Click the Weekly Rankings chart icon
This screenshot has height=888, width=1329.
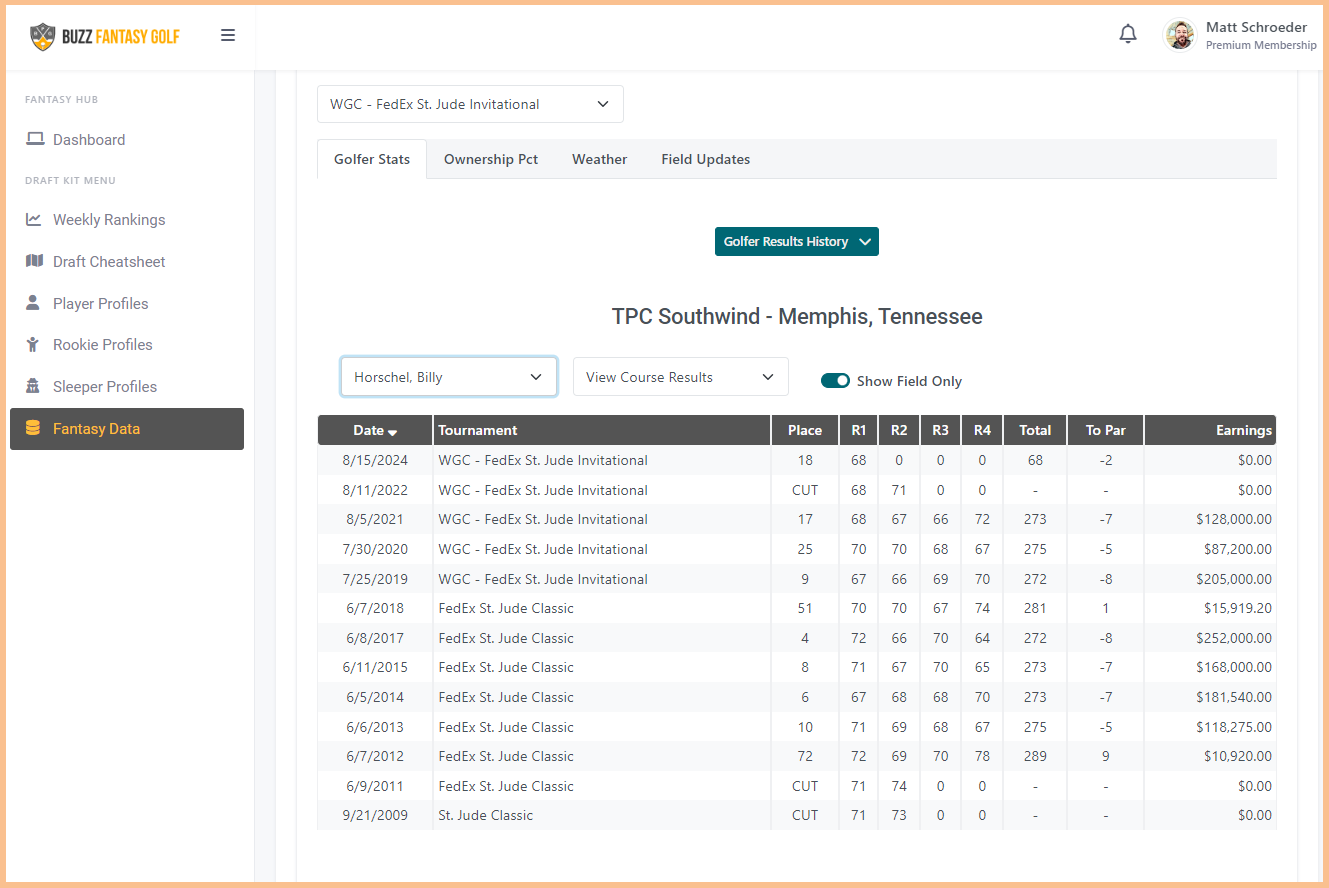click(x=34, y=219)
